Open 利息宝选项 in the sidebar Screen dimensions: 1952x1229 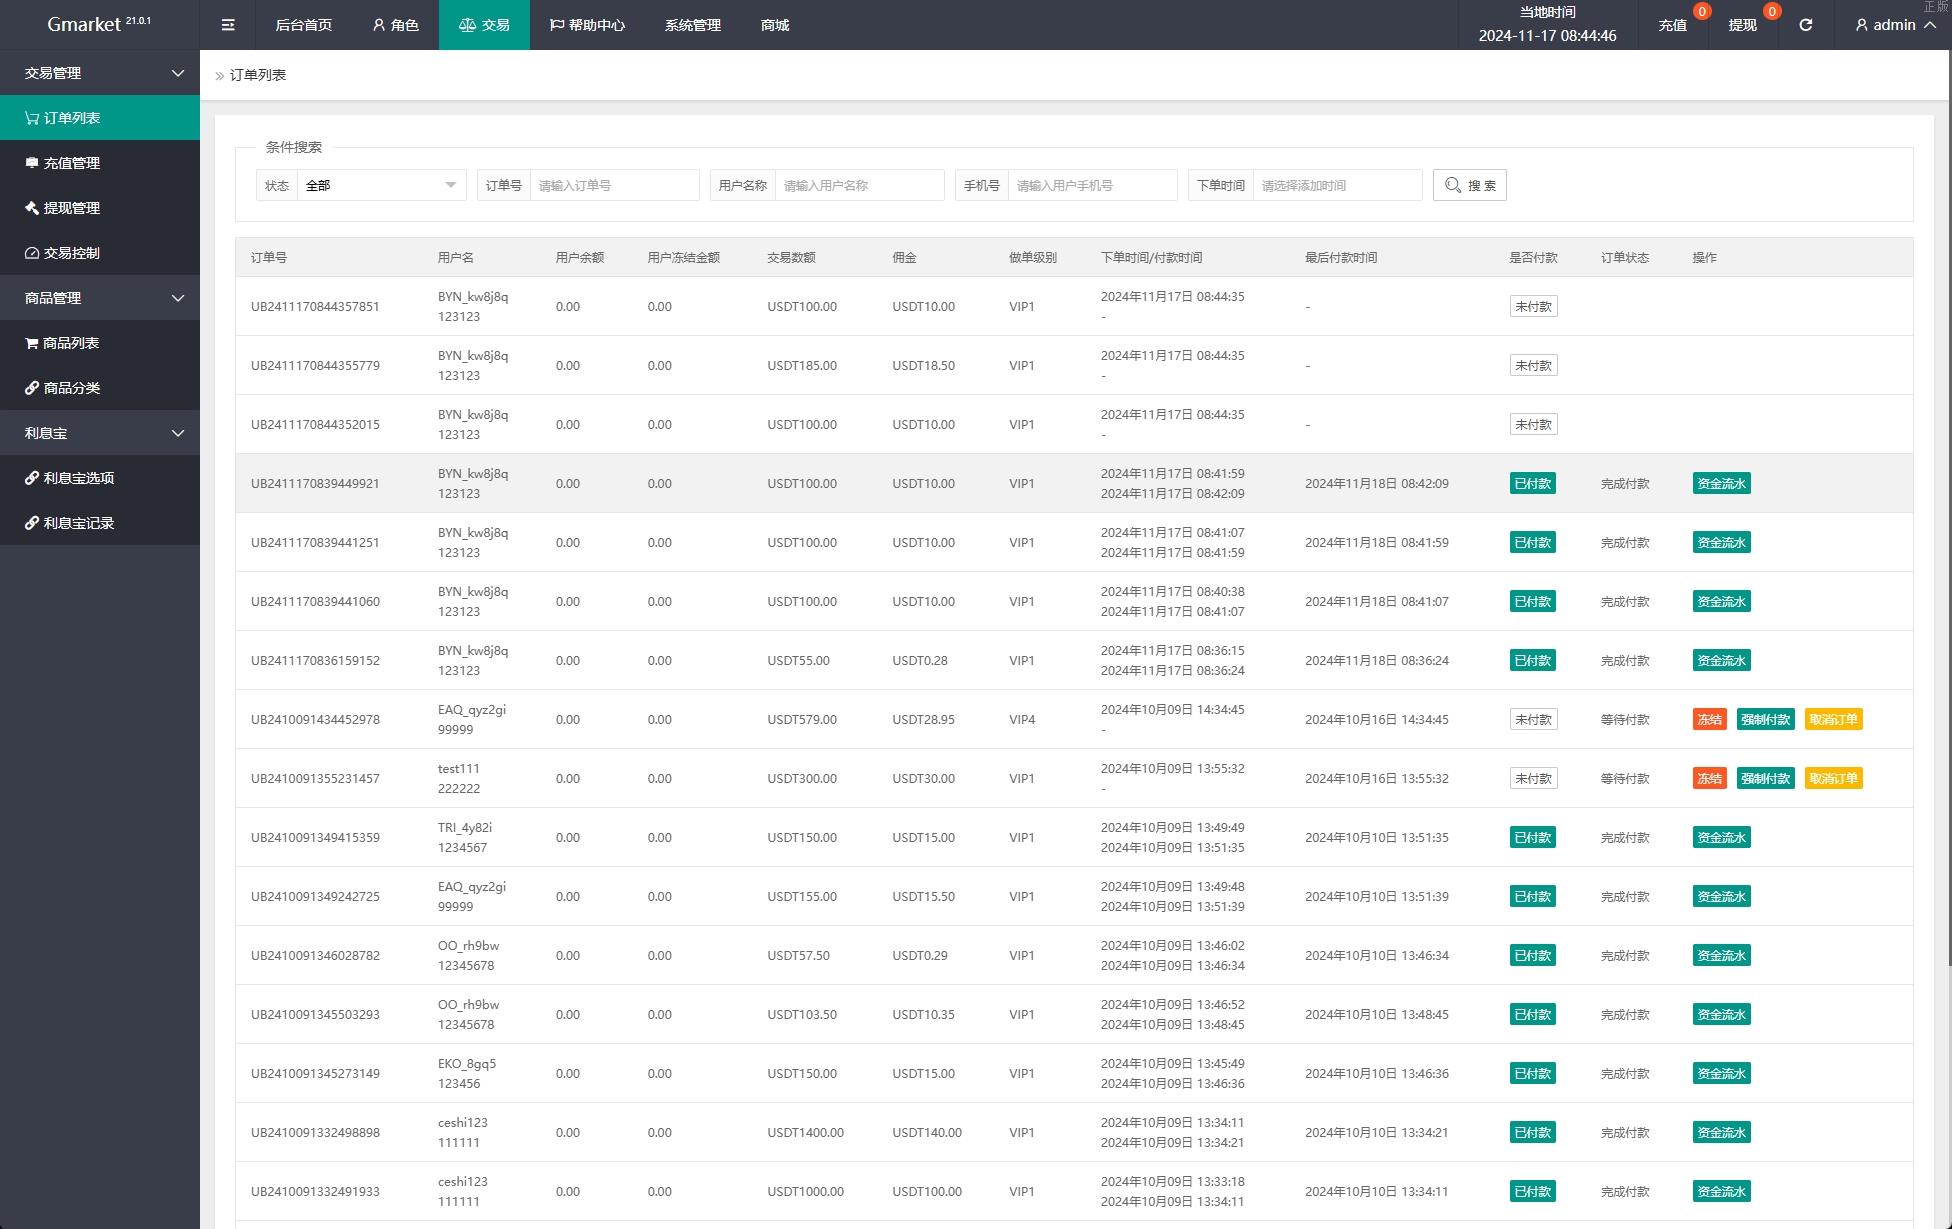(78, 478)
